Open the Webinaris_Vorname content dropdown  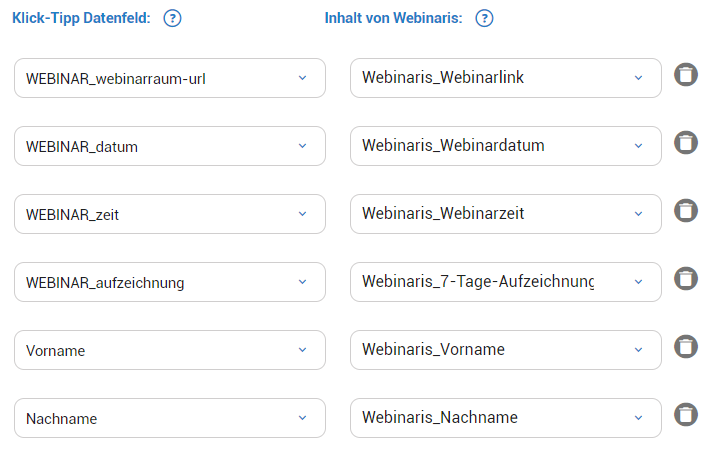(x=506, y=350)
